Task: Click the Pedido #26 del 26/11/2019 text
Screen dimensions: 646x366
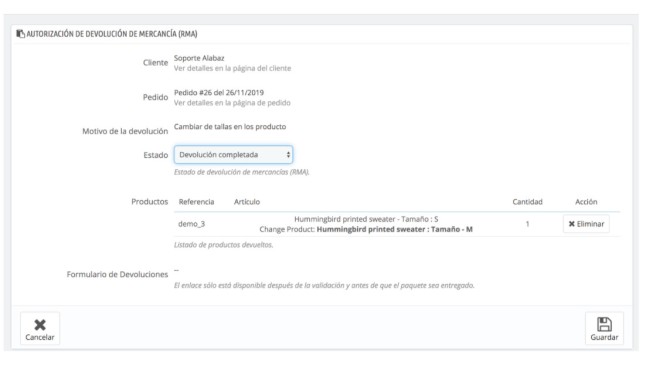Action: 219,93
